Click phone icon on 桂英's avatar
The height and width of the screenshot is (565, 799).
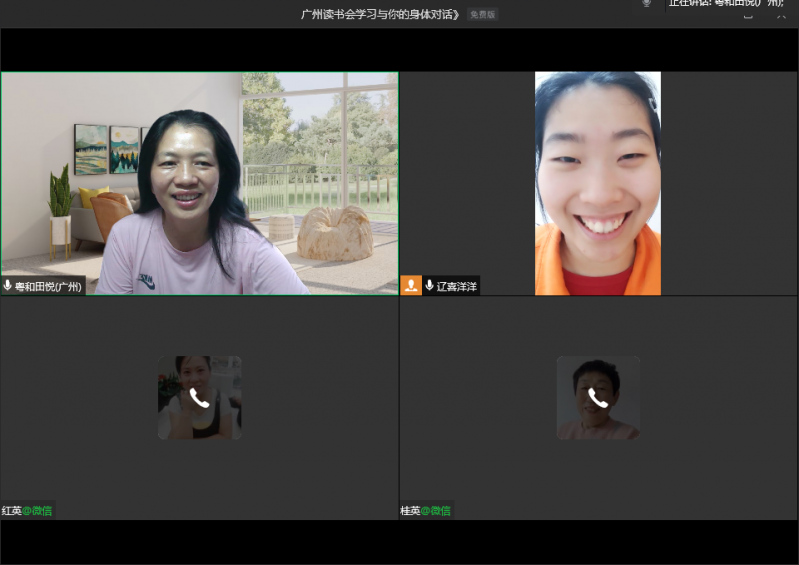point(598,398)
